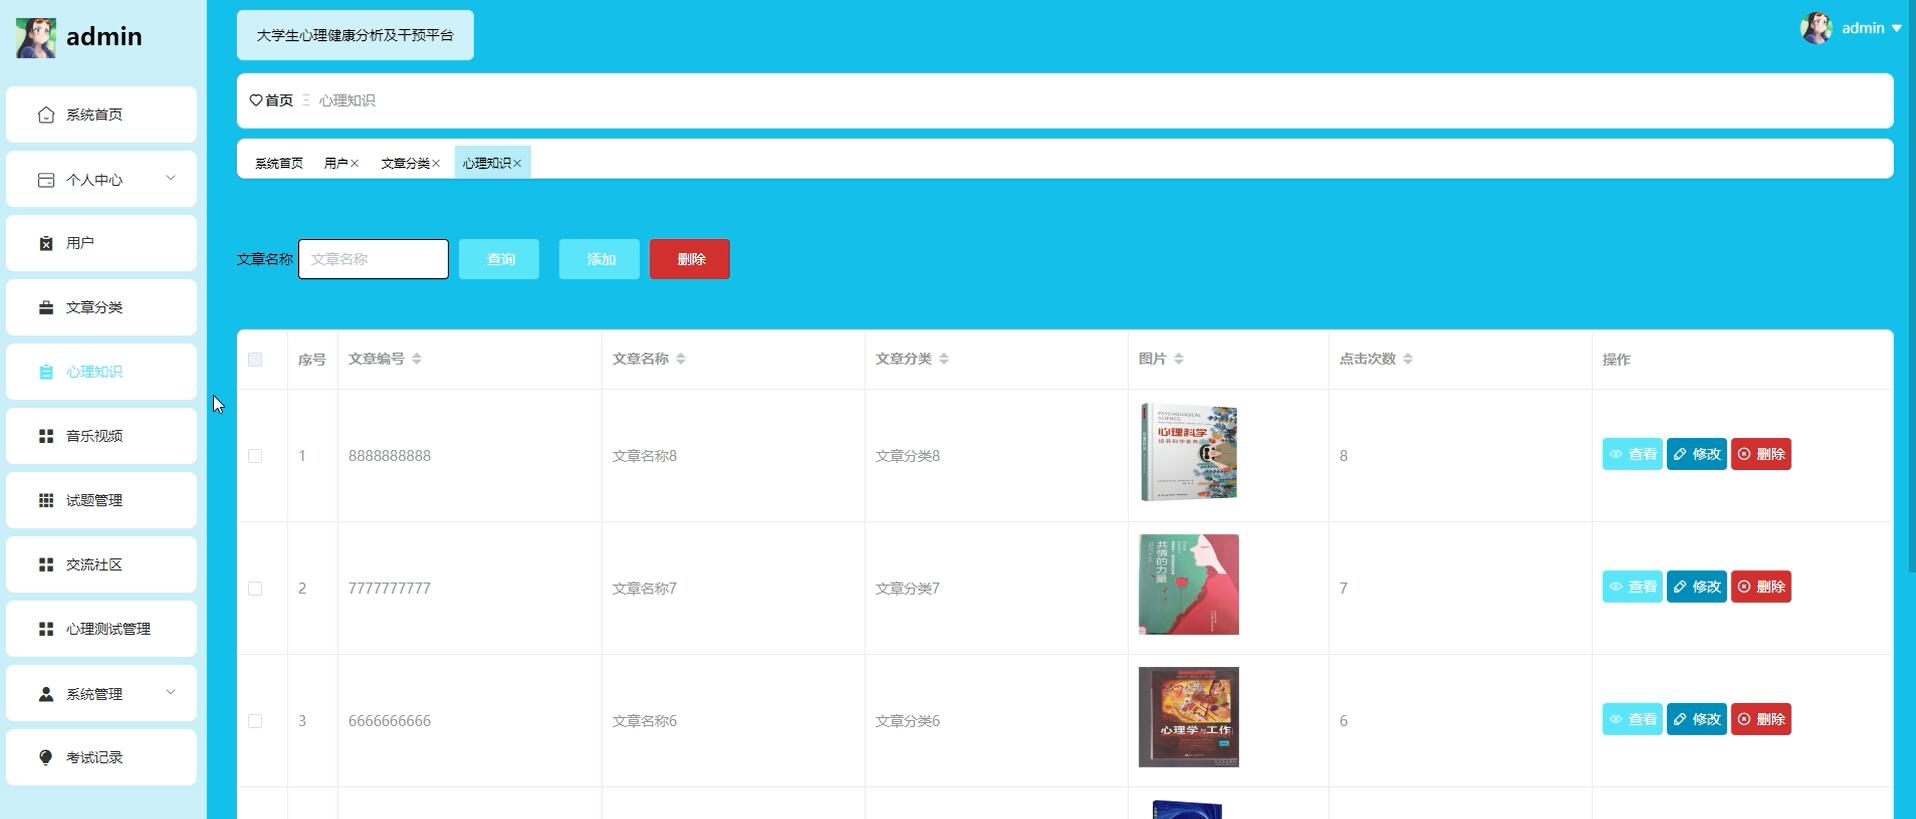Switch to the 用户 tab
The height and width of the screenshot is (819, 1916).
click(x=336, y=163)
